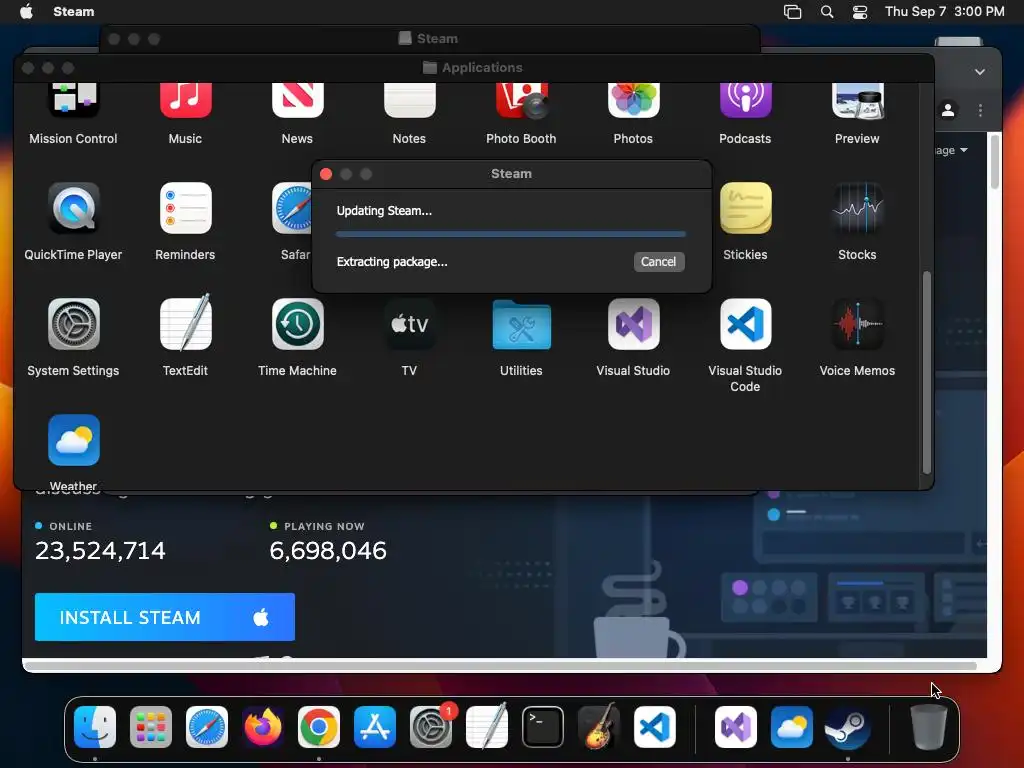Open Launchpad from the Dock

pyautogui.click(x=151, y=727)
